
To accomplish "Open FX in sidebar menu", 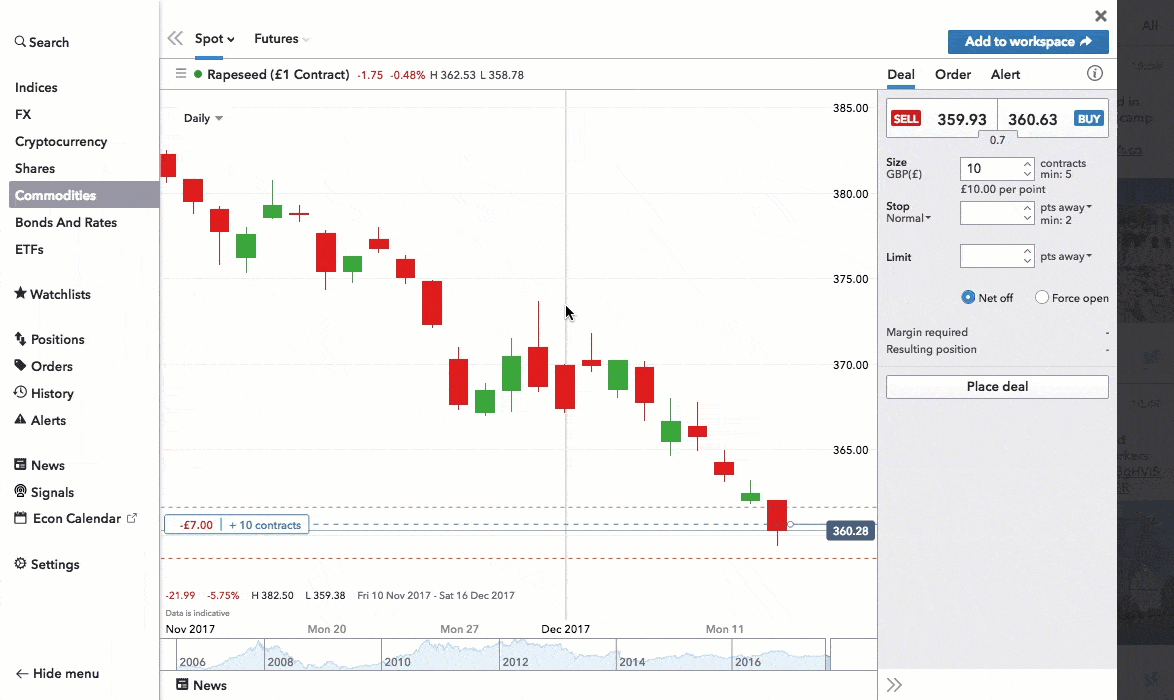I will [x=23, y=115].
